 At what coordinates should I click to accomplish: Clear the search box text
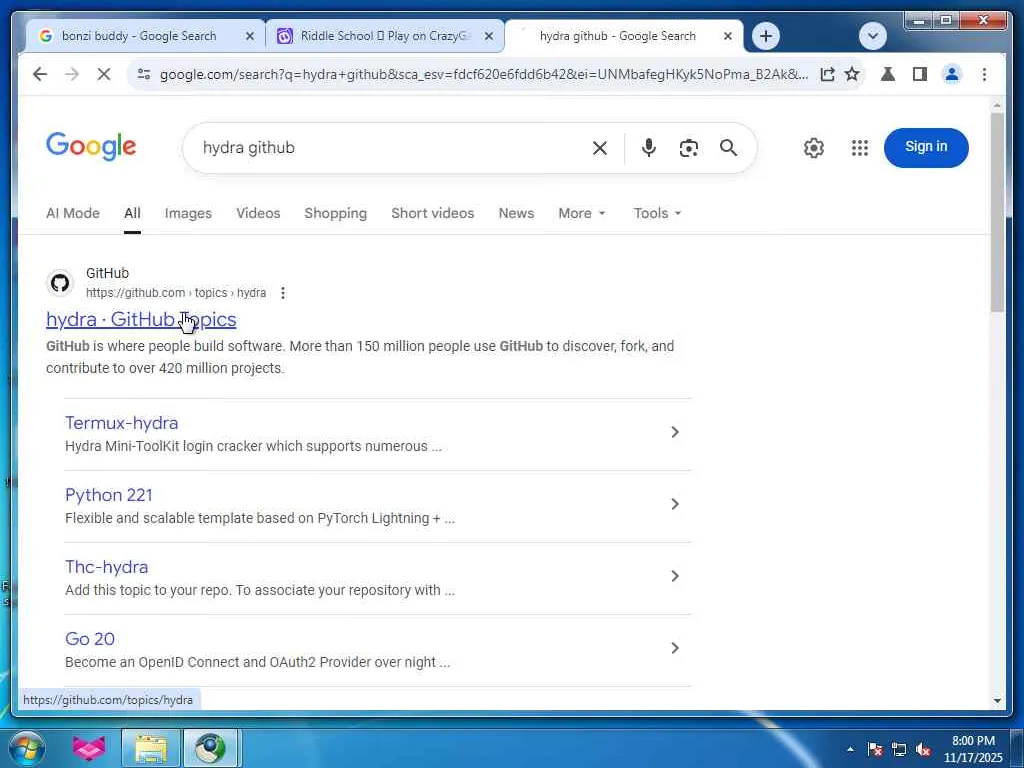click(x=600, y=148)
